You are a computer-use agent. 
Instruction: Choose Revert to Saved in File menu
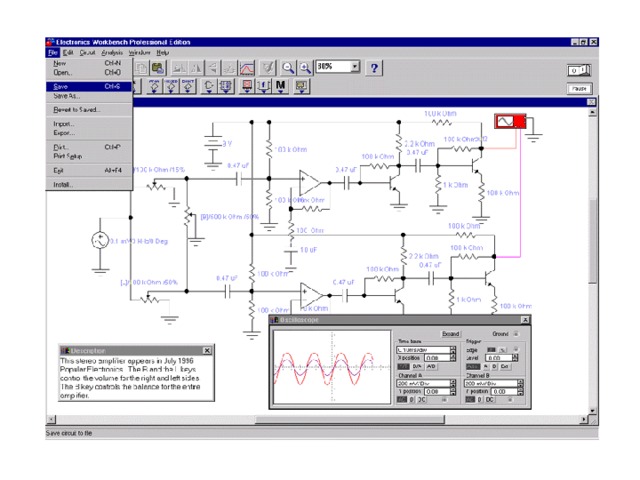pyautogui.click(x=89, y=110)
